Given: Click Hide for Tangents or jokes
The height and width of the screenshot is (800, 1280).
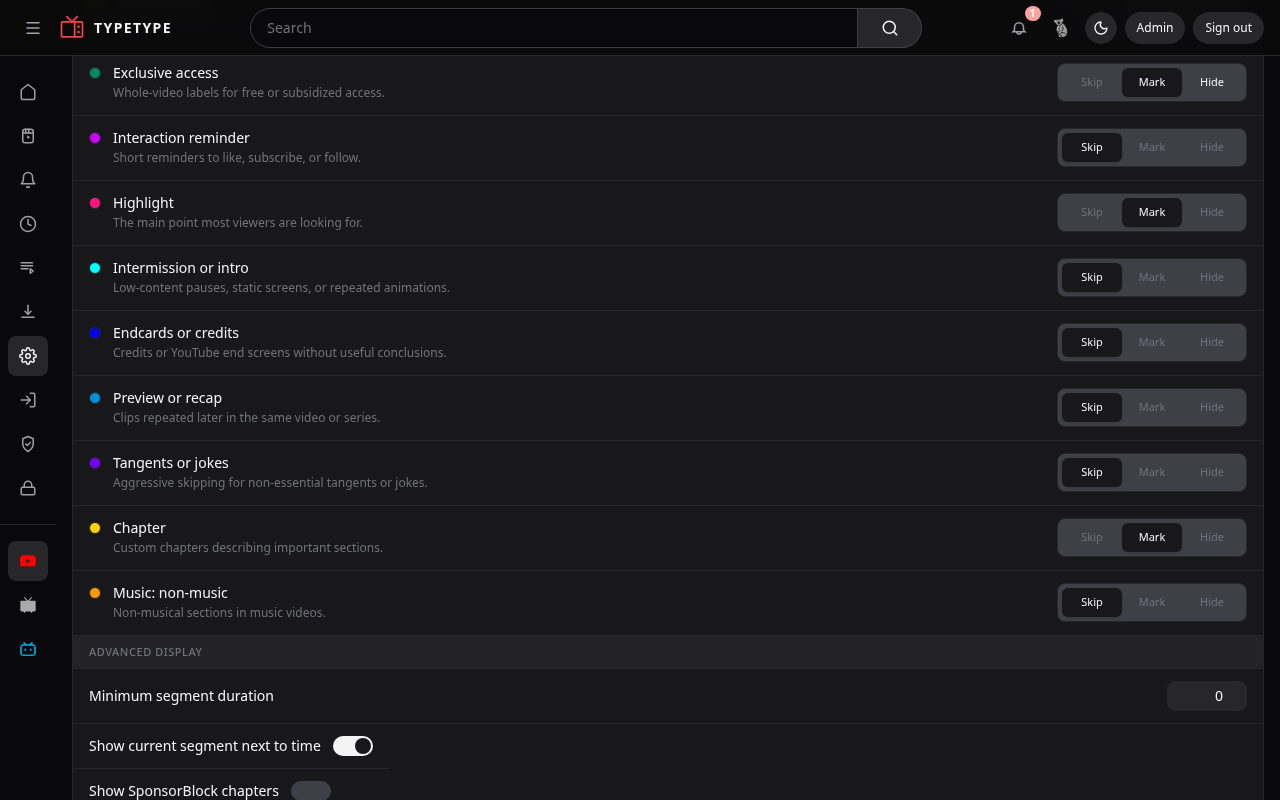Looking at the screenshot, I should (1212, 472).
